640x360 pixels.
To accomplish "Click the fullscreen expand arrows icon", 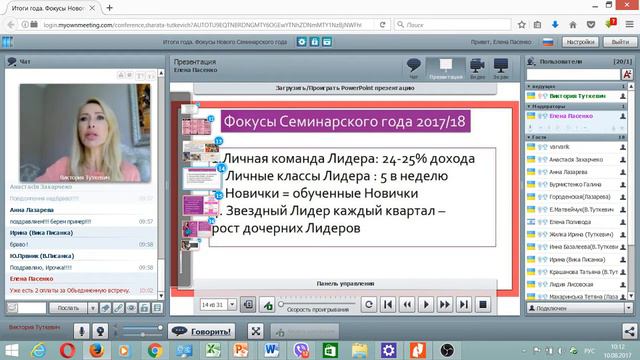I will click(256, 331).
